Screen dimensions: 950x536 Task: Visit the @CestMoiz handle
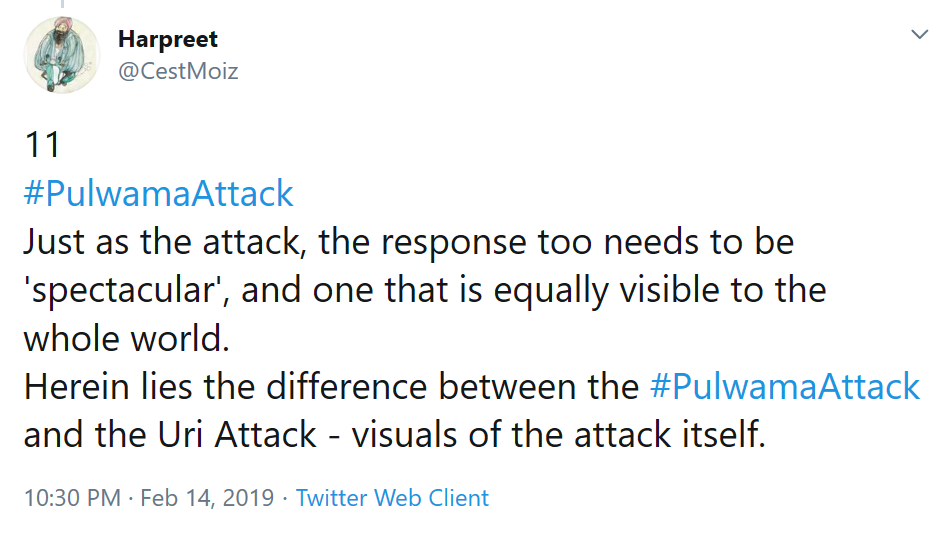click(178, 71)
